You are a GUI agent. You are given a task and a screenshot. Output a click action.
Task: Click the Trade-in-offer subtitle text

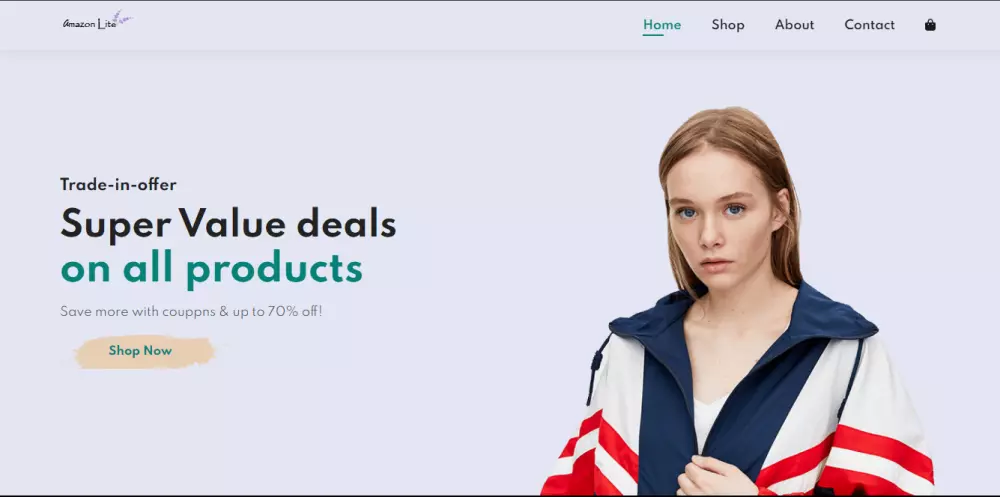tap(118, 185)
